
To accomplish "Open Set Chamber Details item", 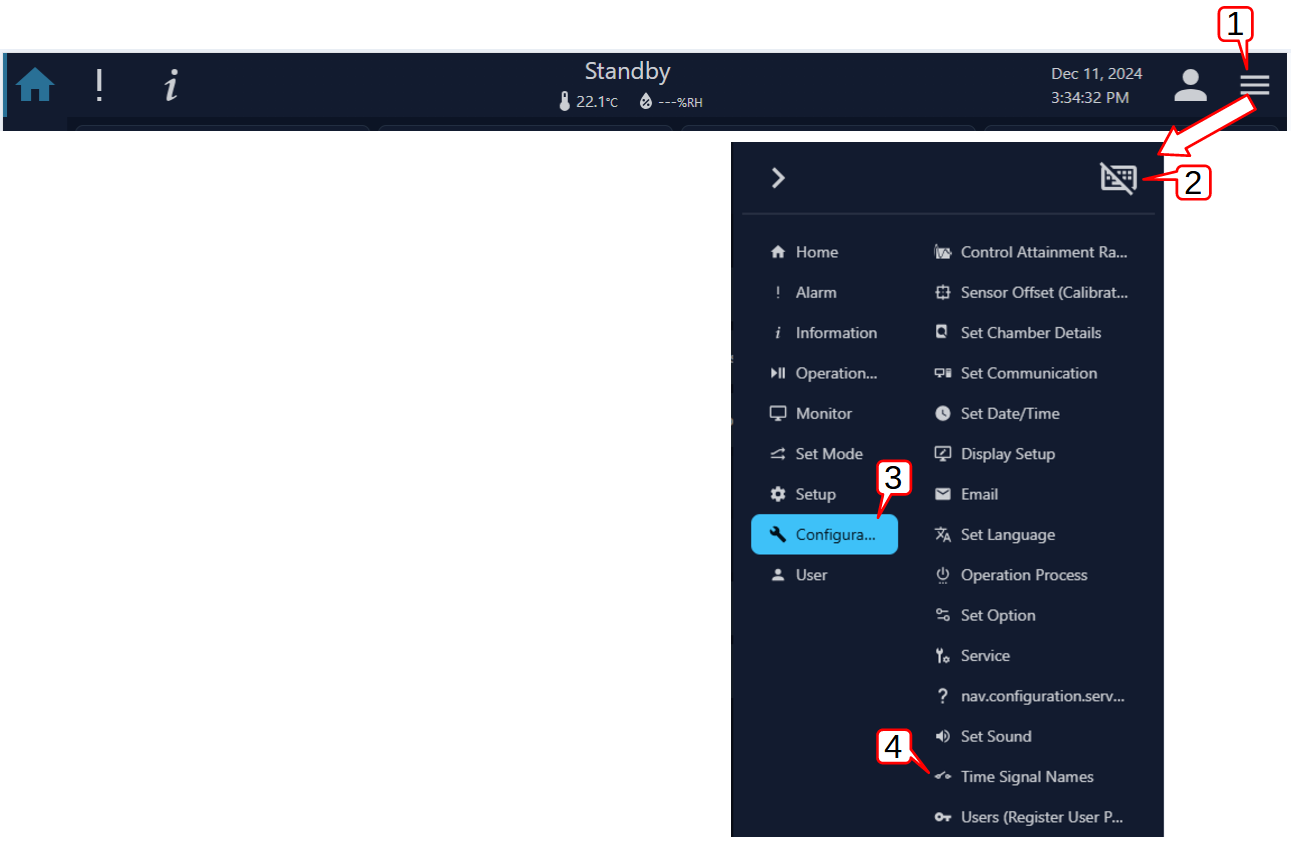I will click(x=1031, y=333).
